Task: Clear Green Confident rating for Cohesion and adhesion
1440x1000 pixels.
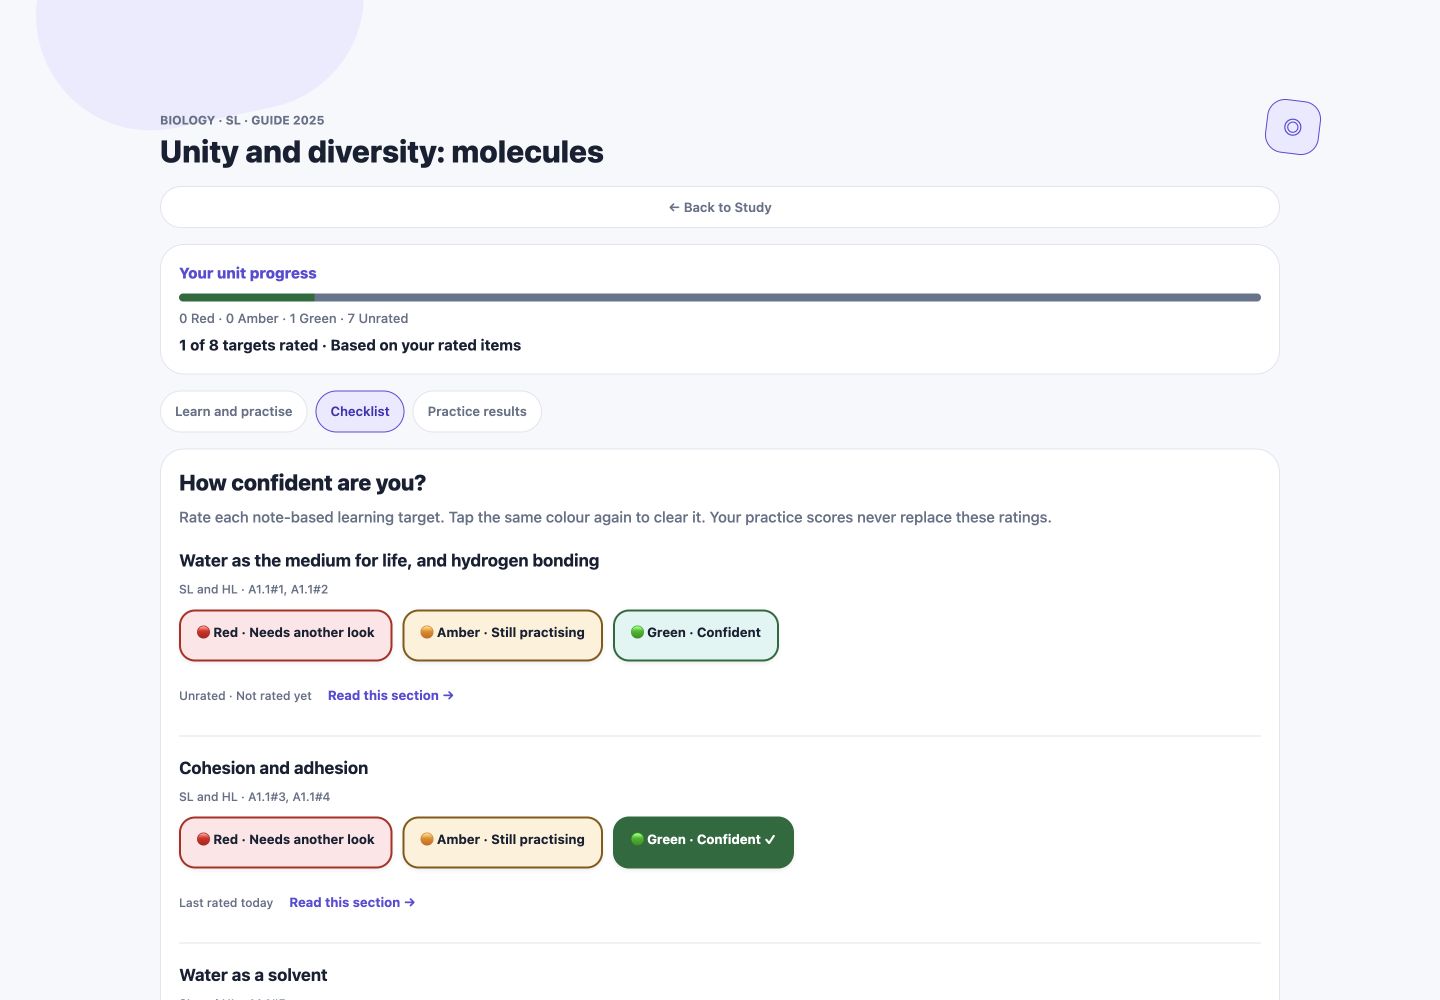Action: coord(703,842)
